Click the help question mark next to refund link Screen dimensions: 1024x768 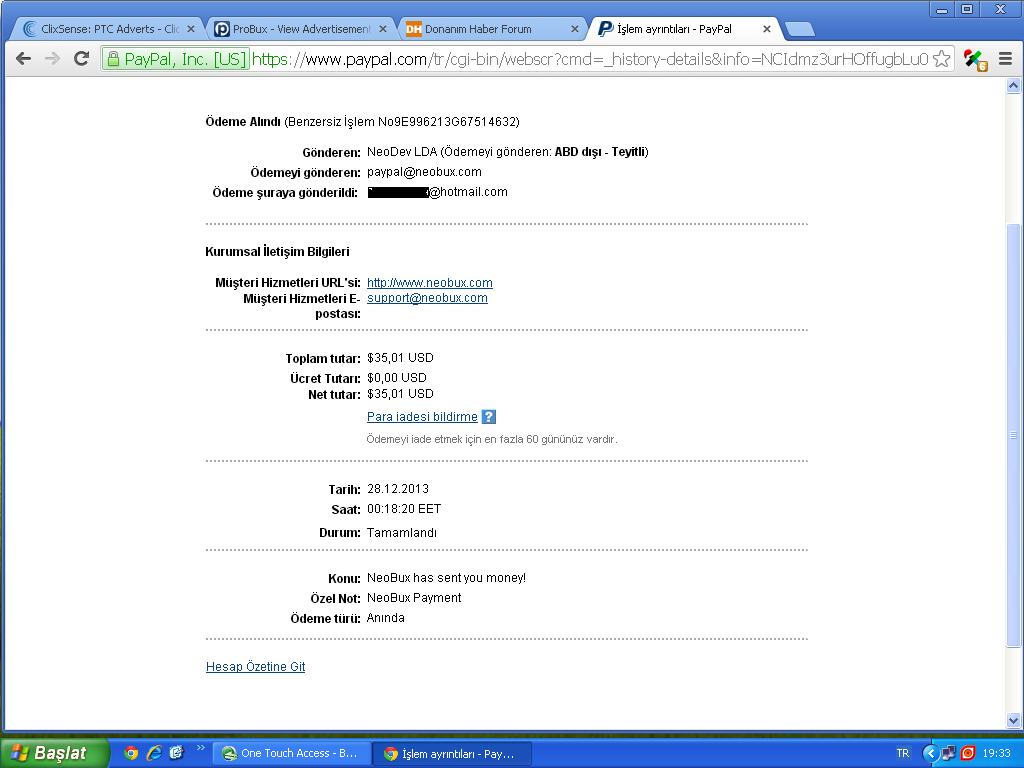(488, 417)
